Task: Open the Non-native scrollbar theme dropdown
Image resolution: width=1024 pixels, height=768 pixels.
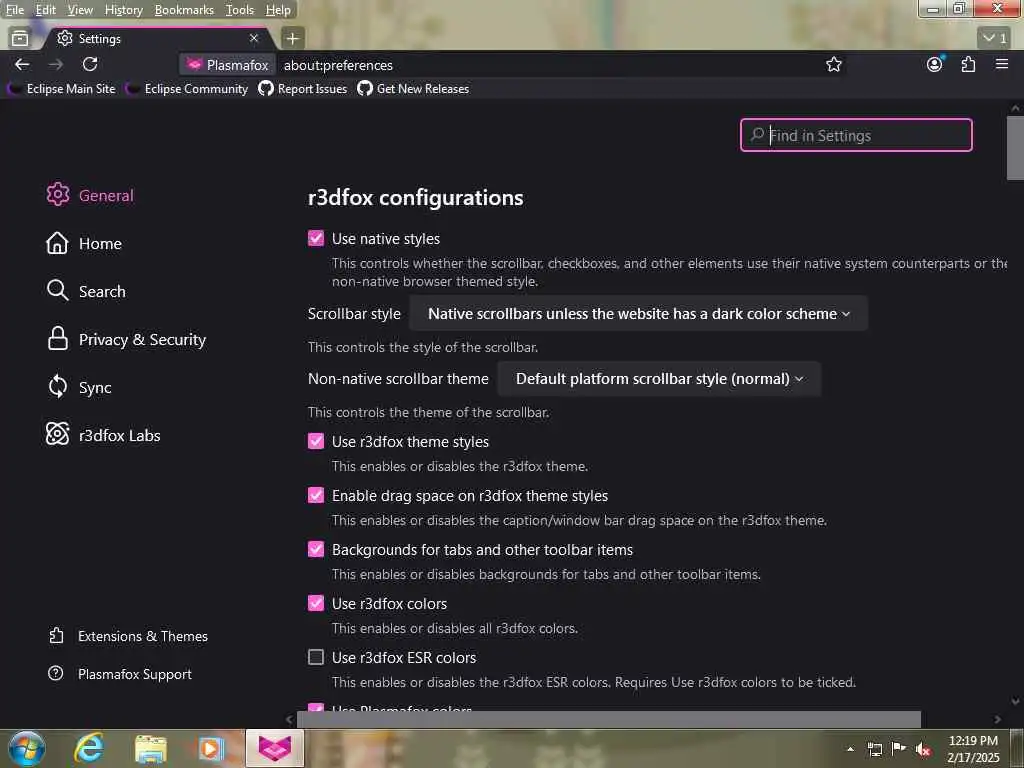Action: (x=660, y=379)
